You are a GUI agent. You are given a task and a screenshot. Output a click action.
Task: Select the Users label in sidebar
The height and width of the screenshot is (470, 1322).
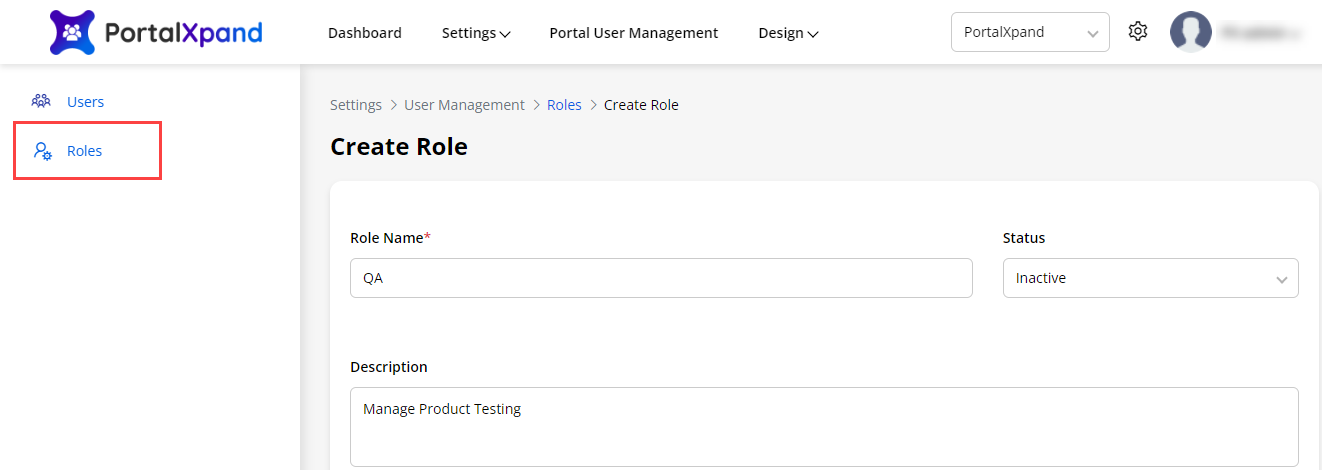(x=85, y=101)
